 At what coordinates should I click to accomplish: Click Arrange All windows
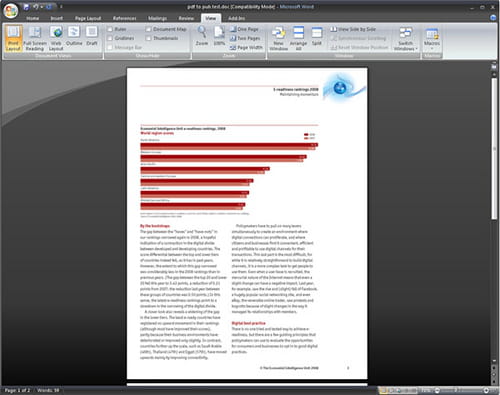point(298,38)
